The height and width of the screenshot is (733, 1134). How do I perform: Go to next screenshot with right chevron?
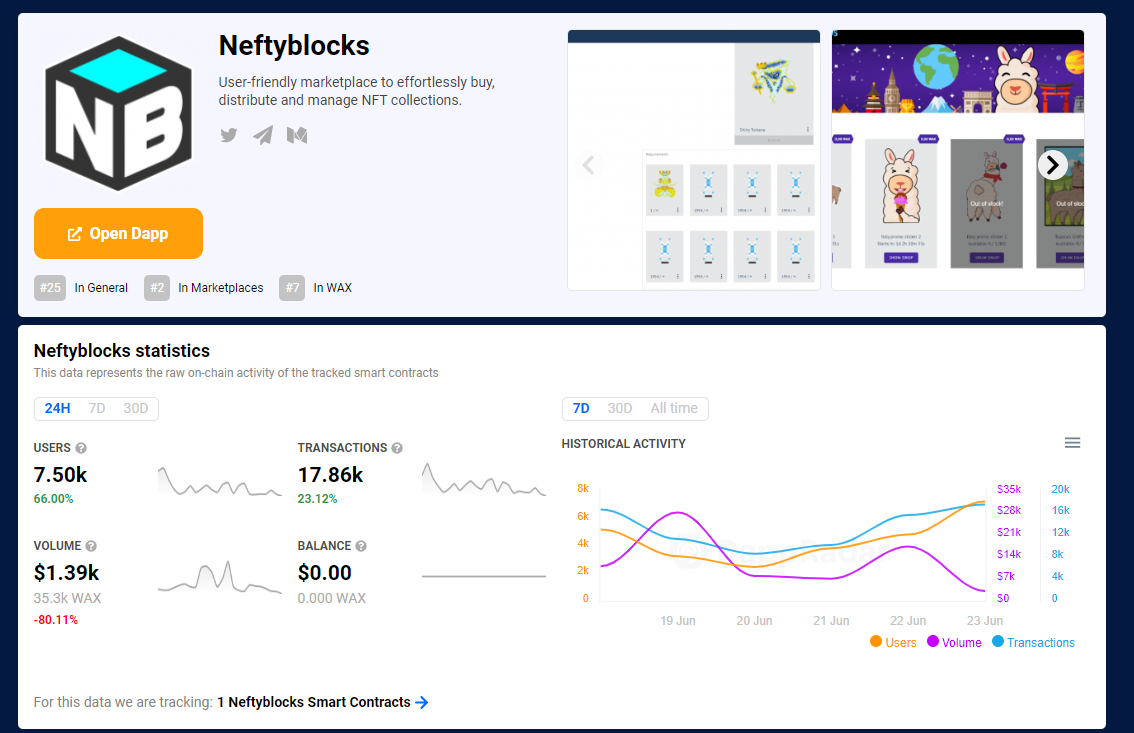click(x=1053, y=166)
